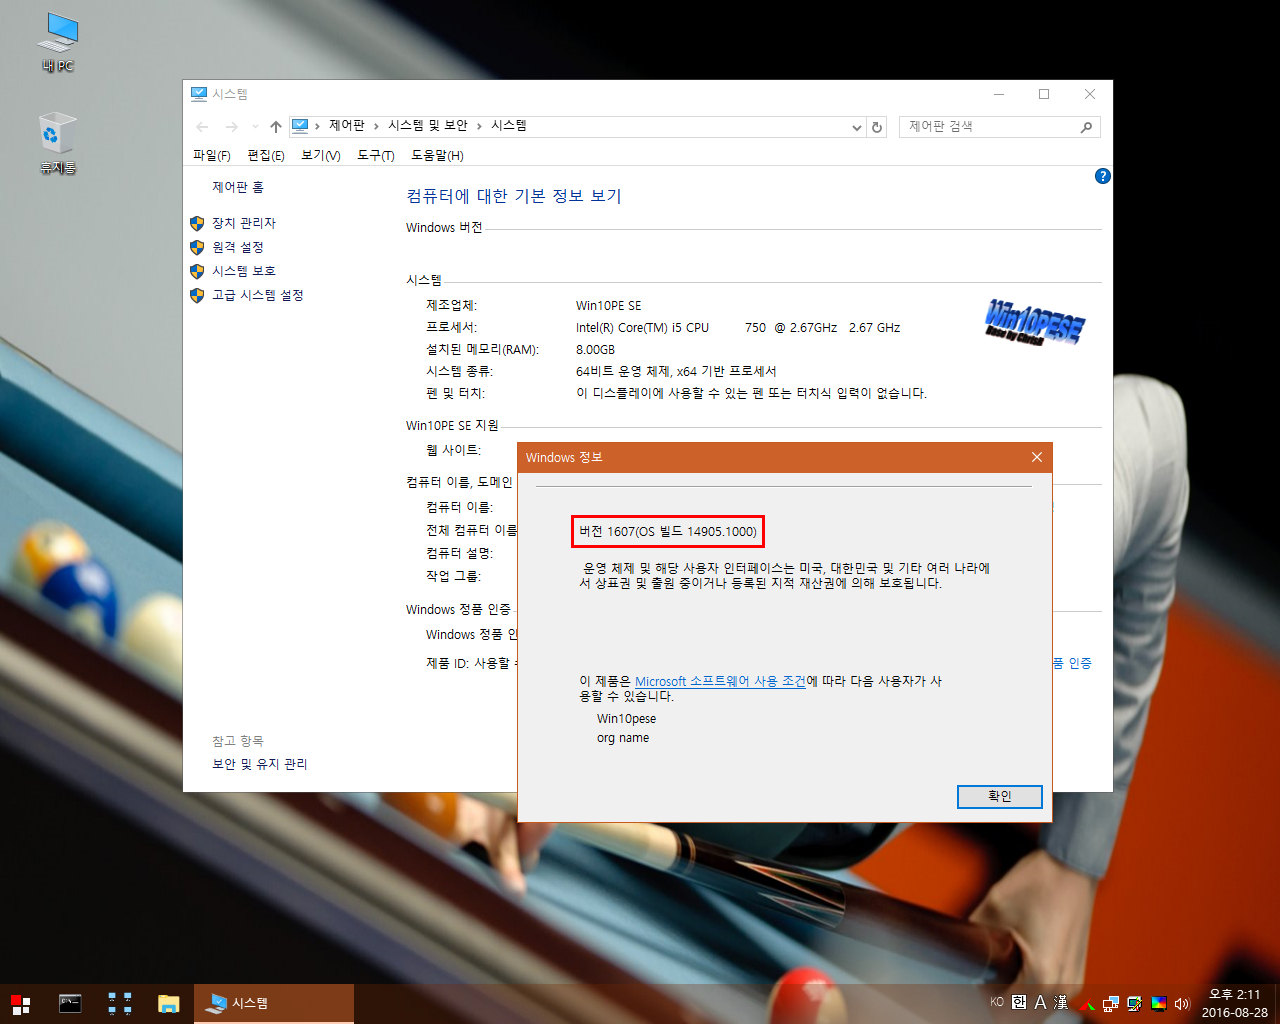Viewport: 1280px width, 1024px height.
Task: Open the clock showing 오후 2:11
Action: [x=1235, y=1004]
